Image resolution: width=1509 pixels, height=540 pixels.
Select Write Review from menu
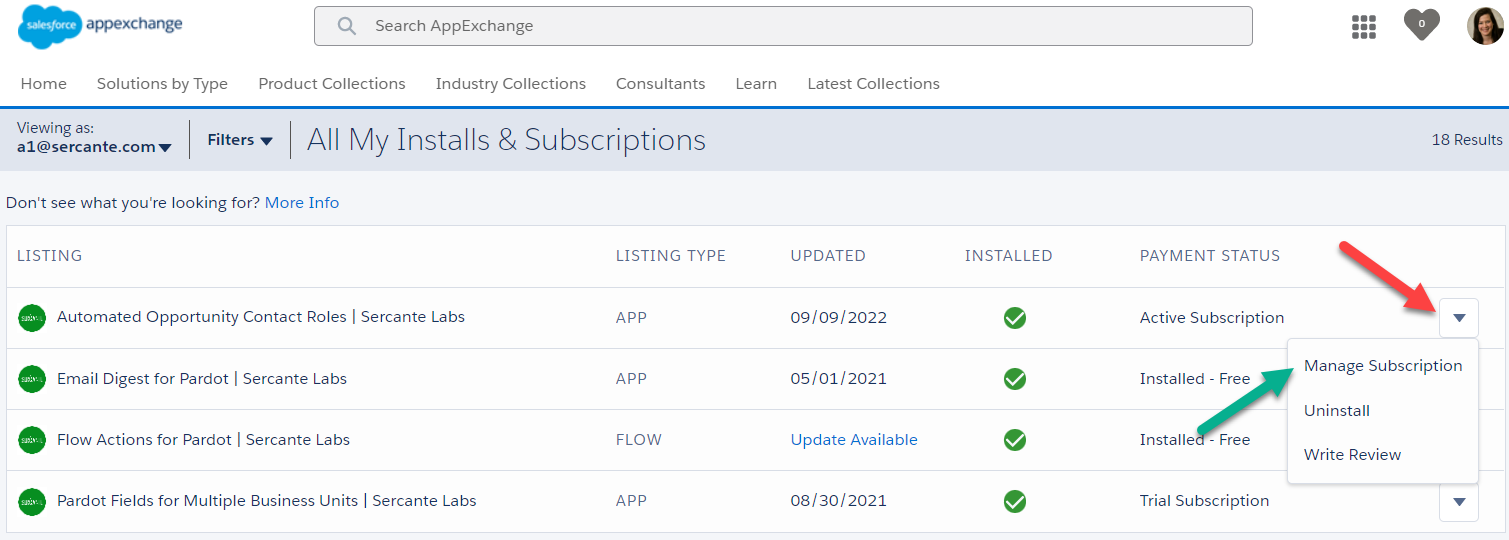1353,455
